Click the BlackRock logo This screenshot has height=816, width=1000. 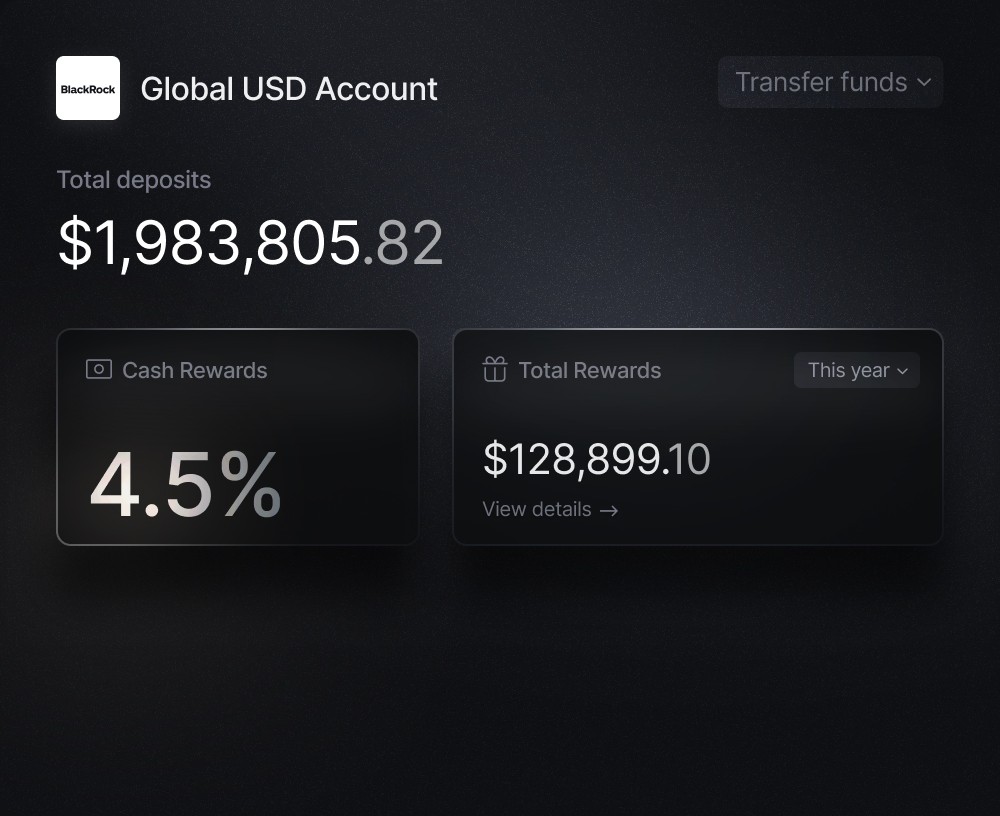88,88
